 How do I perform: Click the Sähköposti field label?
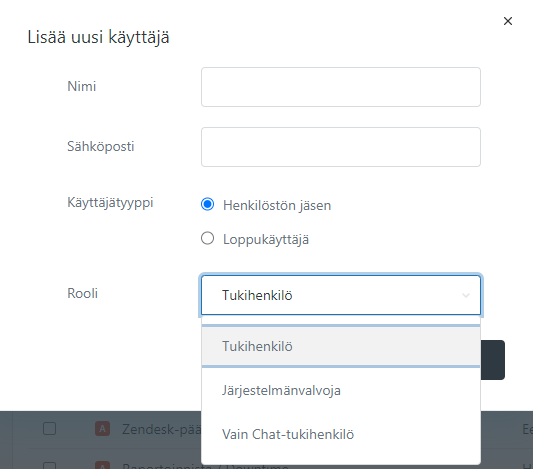pos(101,146)
